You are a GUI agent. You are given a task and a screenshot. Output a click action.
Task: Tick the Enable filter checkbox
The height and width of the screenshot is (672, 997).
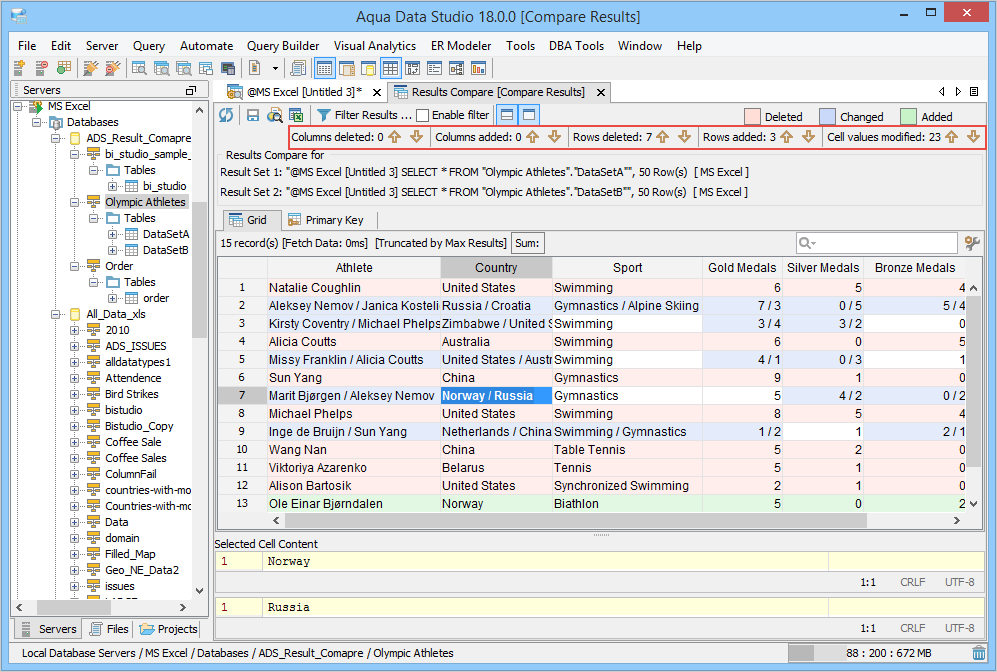[422, 115]
